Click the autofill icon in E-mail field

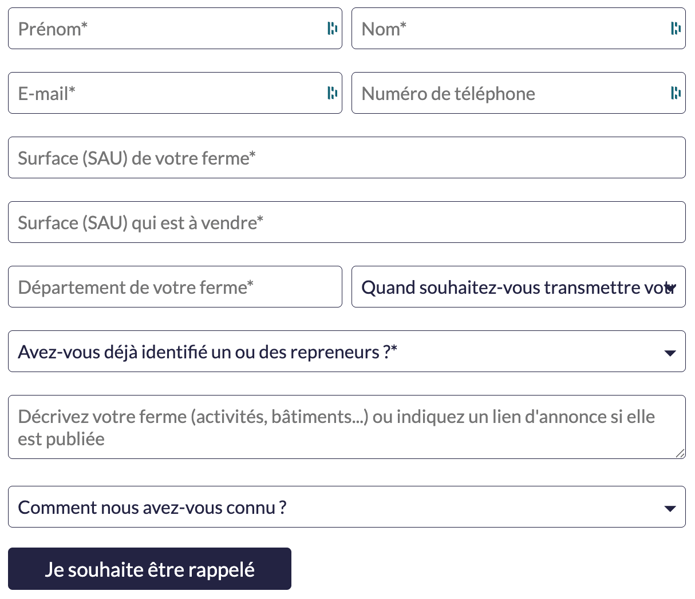(x=332, y=93)
